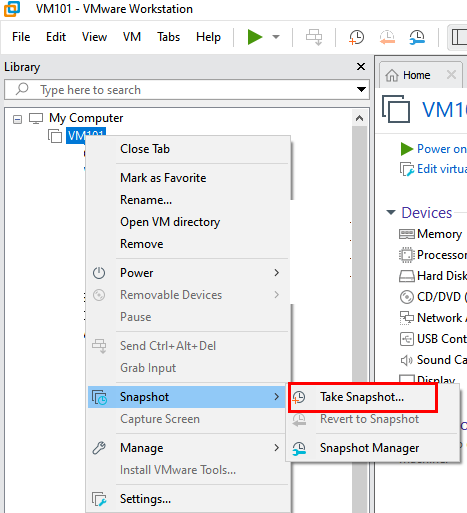Click the Library search input field
Image resolution: width=467 pixels, height=513 pixels.
point(187,89)
